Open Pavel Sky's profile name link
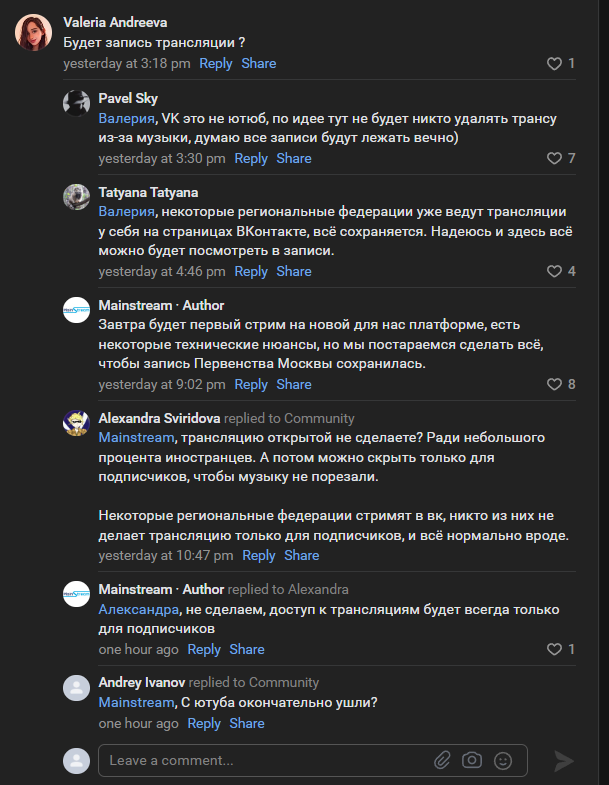Screen dimensions: 609x785 click(x=128, y=98)
